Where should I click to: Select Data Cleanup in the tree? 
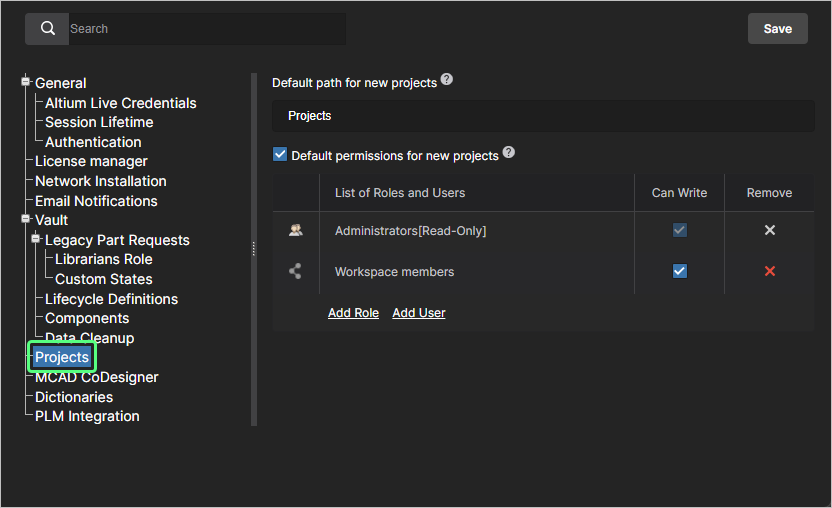[90, 338]
